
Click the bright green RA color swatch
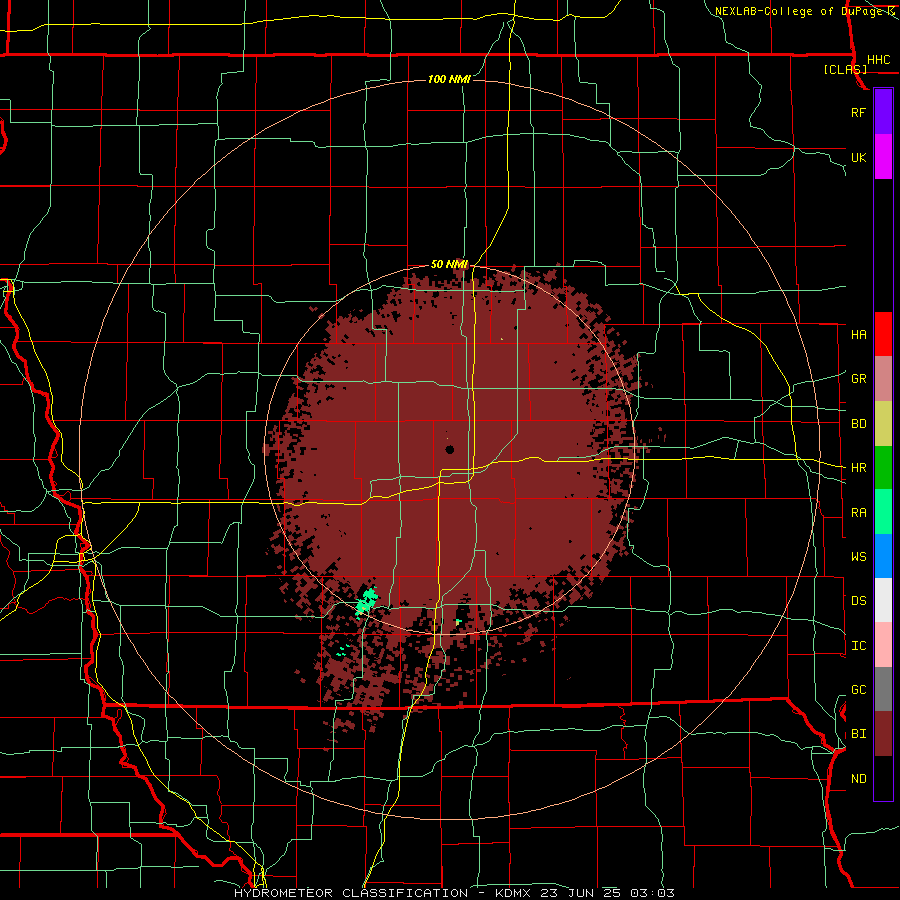pos(883,512)
